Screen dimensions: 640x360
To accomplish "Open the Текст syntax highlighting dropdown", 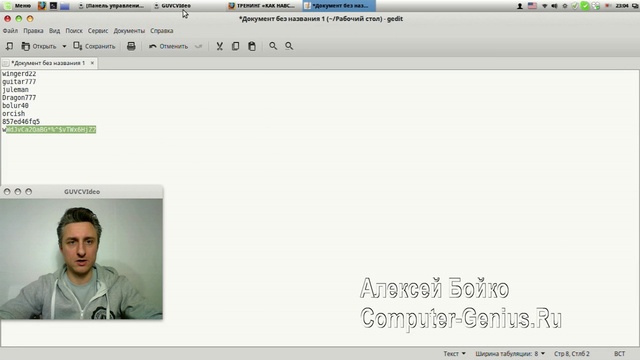I will point(454,353).
